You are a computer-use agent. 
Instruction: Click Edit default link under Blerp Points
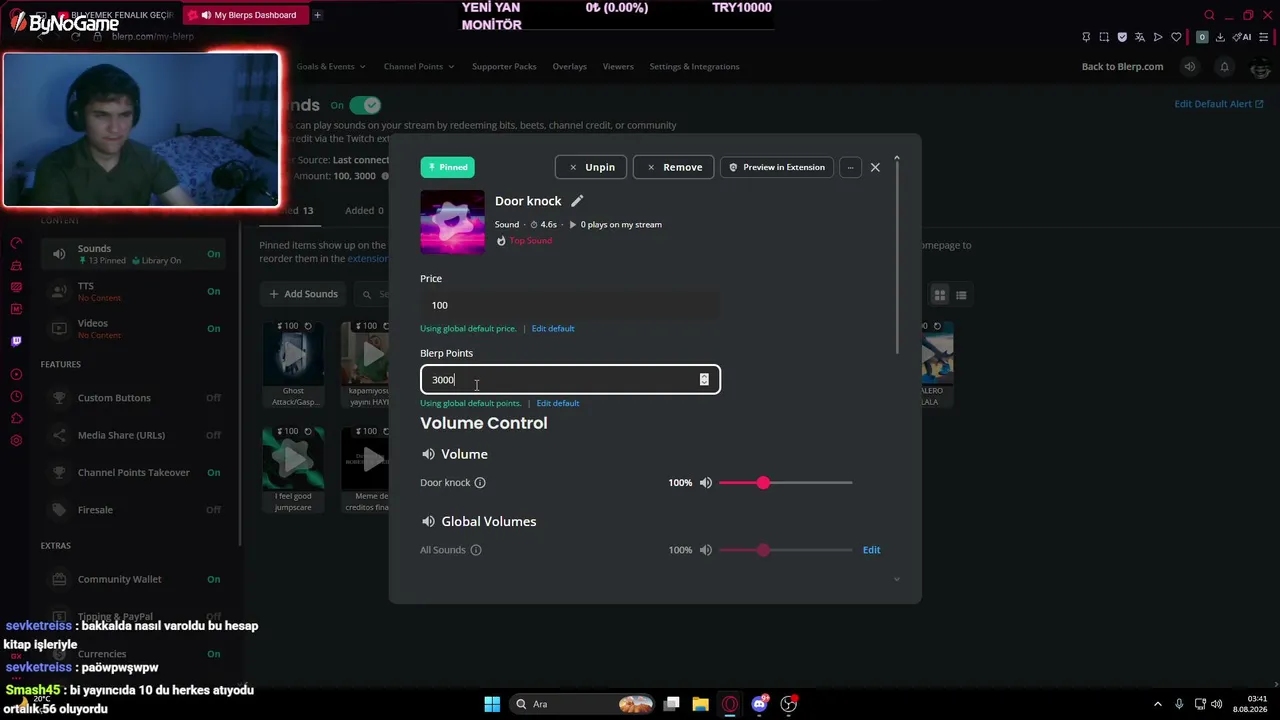click(558, 403)
